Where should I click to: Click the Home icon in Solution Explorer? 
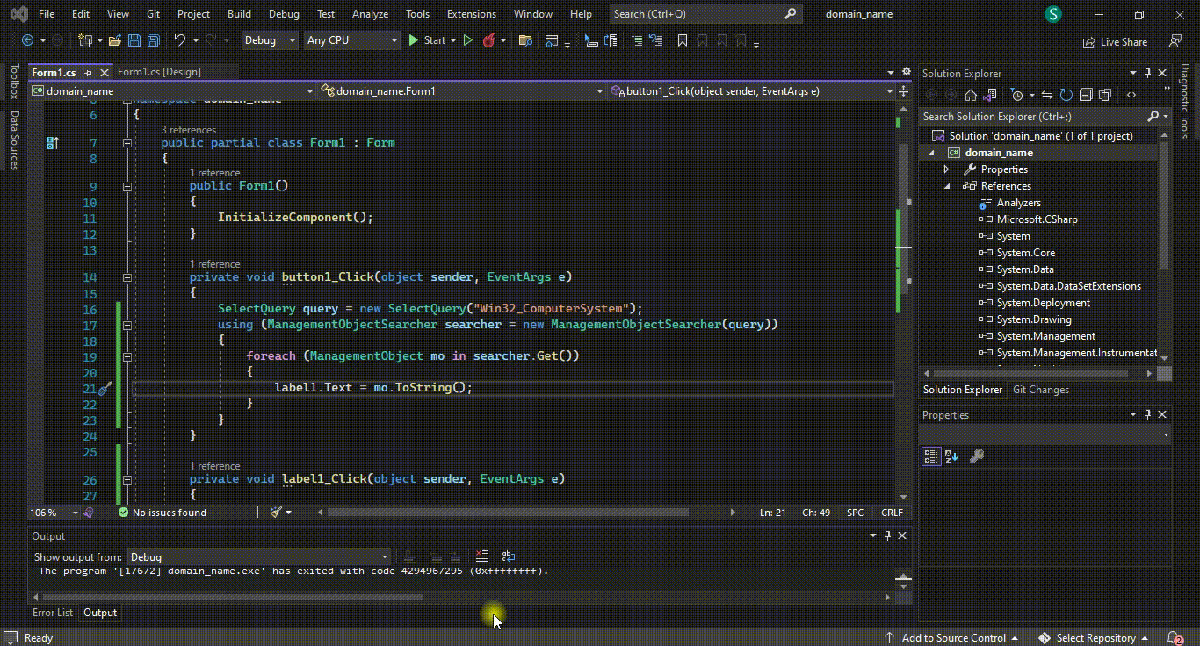(969, 95)
